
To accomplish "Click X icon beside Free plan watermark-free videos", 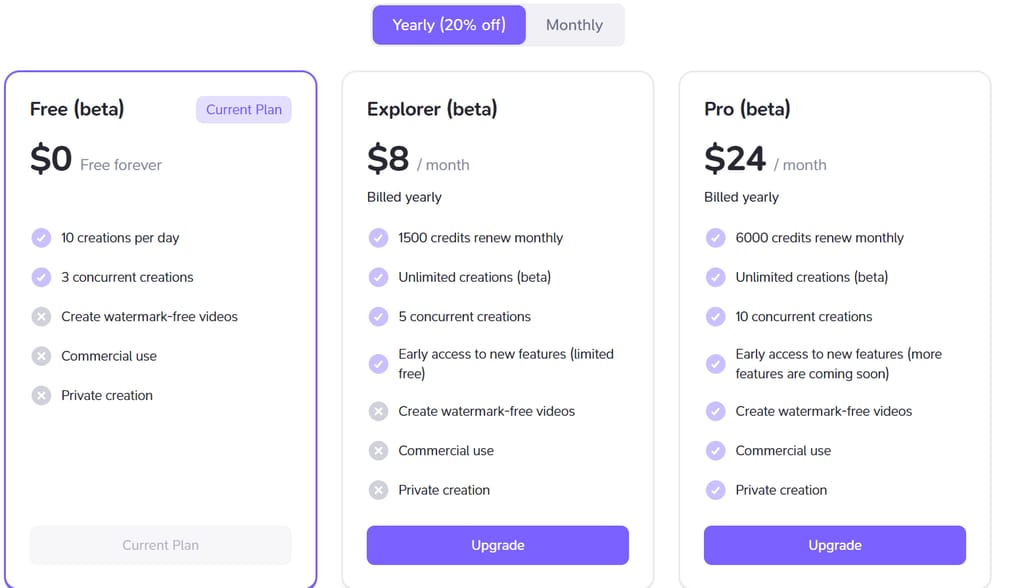I will click(41, 317).
